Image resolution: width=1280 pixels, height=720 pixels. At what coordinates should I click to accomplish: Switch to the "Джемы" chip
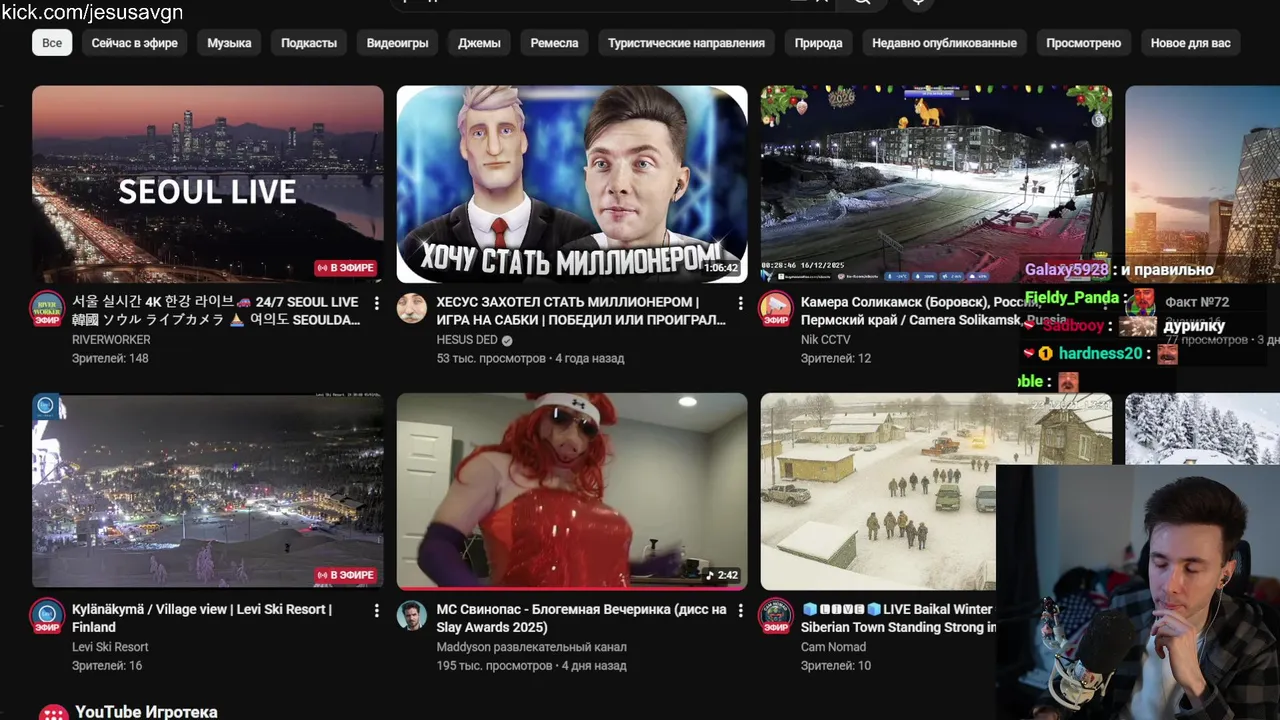click(x=479, y=43)
